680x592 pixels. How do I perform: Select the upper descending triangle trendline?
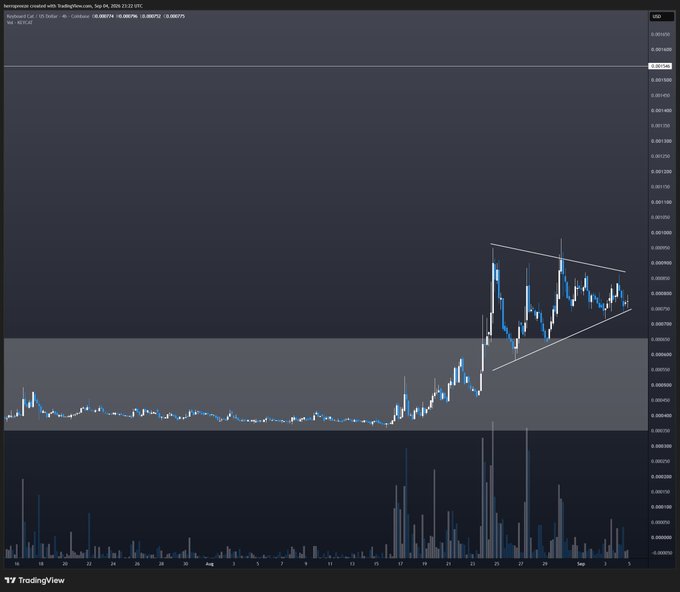click(558, 258)
